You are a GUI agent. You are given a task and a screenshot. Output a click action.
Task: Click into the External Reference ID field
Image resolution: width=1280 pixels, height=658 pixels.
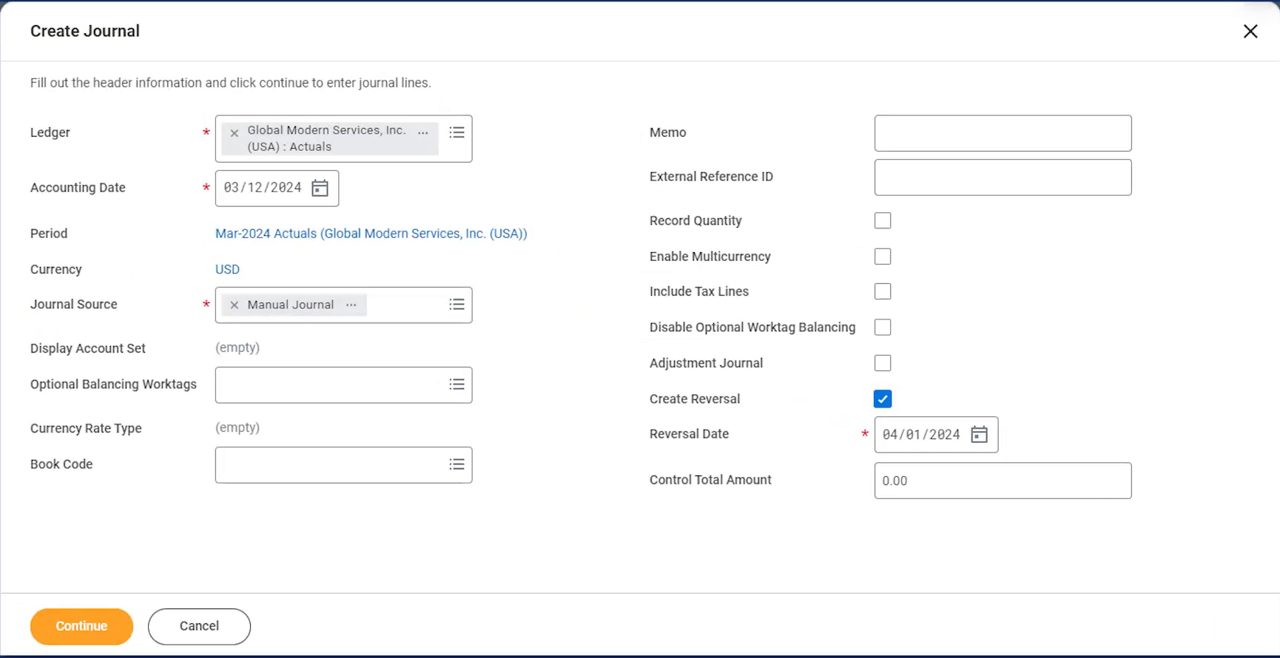point(1003,177)
